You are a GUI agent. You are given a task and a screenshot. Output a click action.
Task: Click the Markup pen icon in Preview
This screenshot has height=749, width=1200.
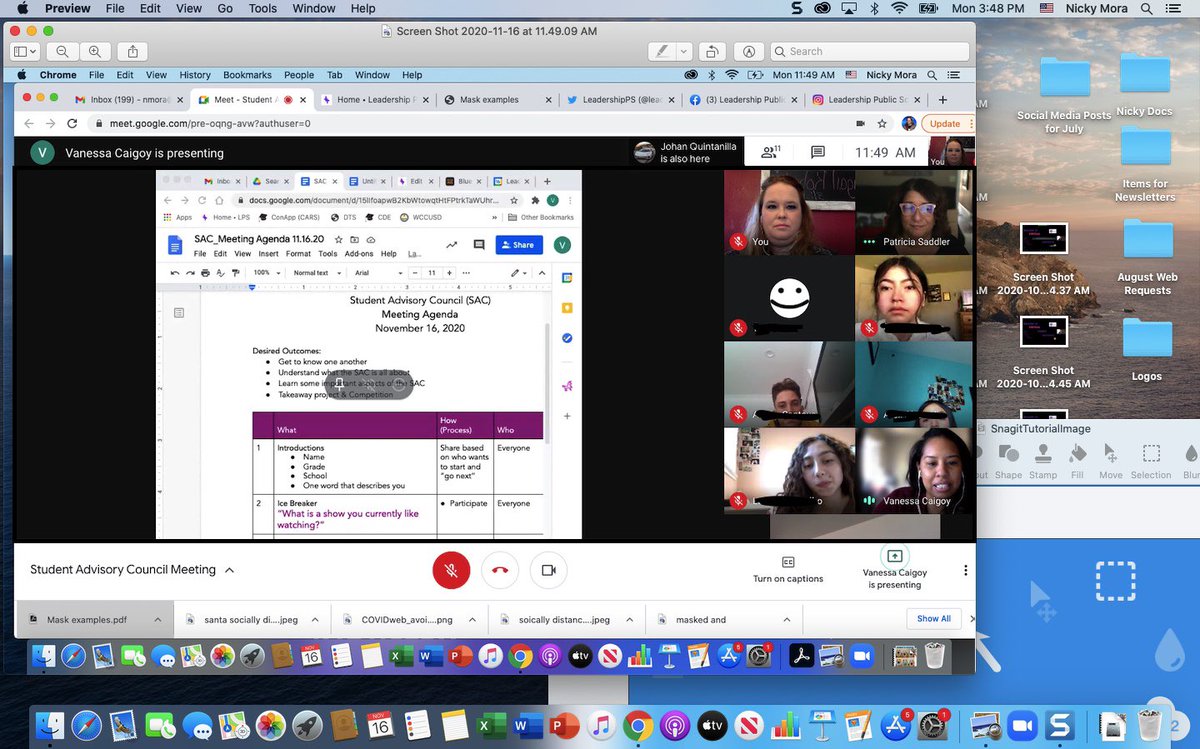click(661, 51)
